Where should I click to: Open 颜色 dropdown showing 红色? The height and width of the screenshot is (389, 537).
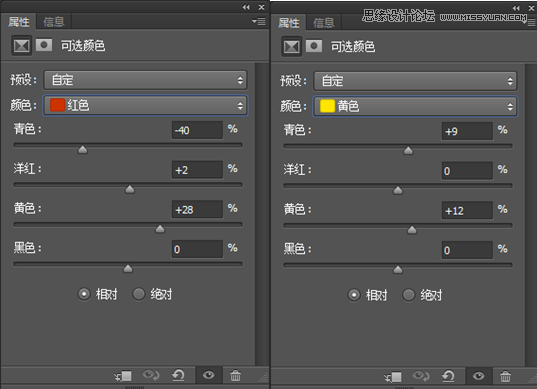click(145, 105)
